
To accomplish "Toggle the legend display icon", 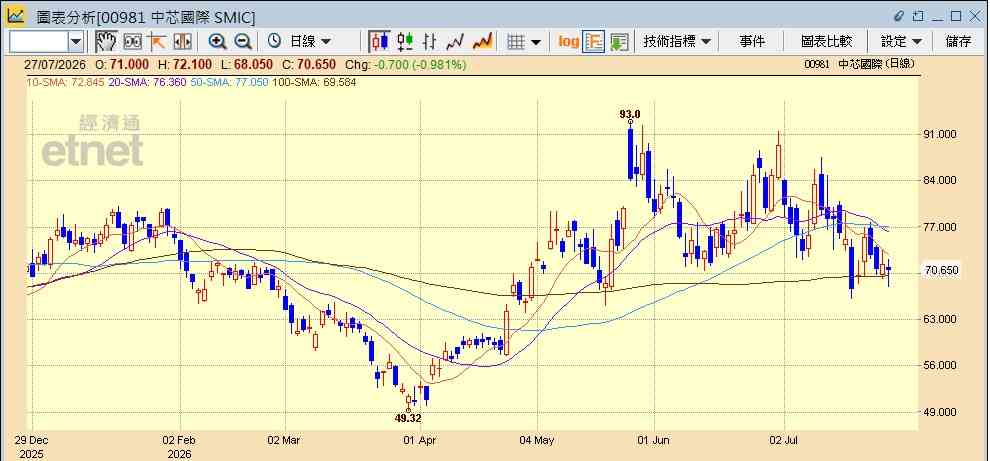I will click(x=593, y=42).
